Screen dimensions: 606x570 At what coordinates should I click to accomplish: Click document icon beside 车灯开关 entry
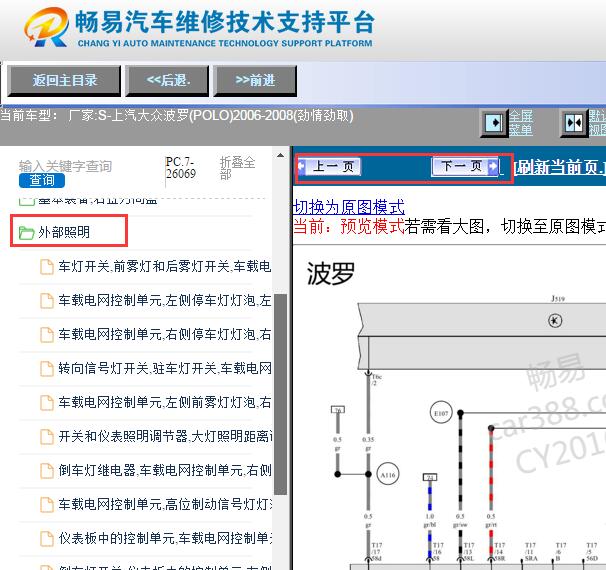click(x=47, y=267)
